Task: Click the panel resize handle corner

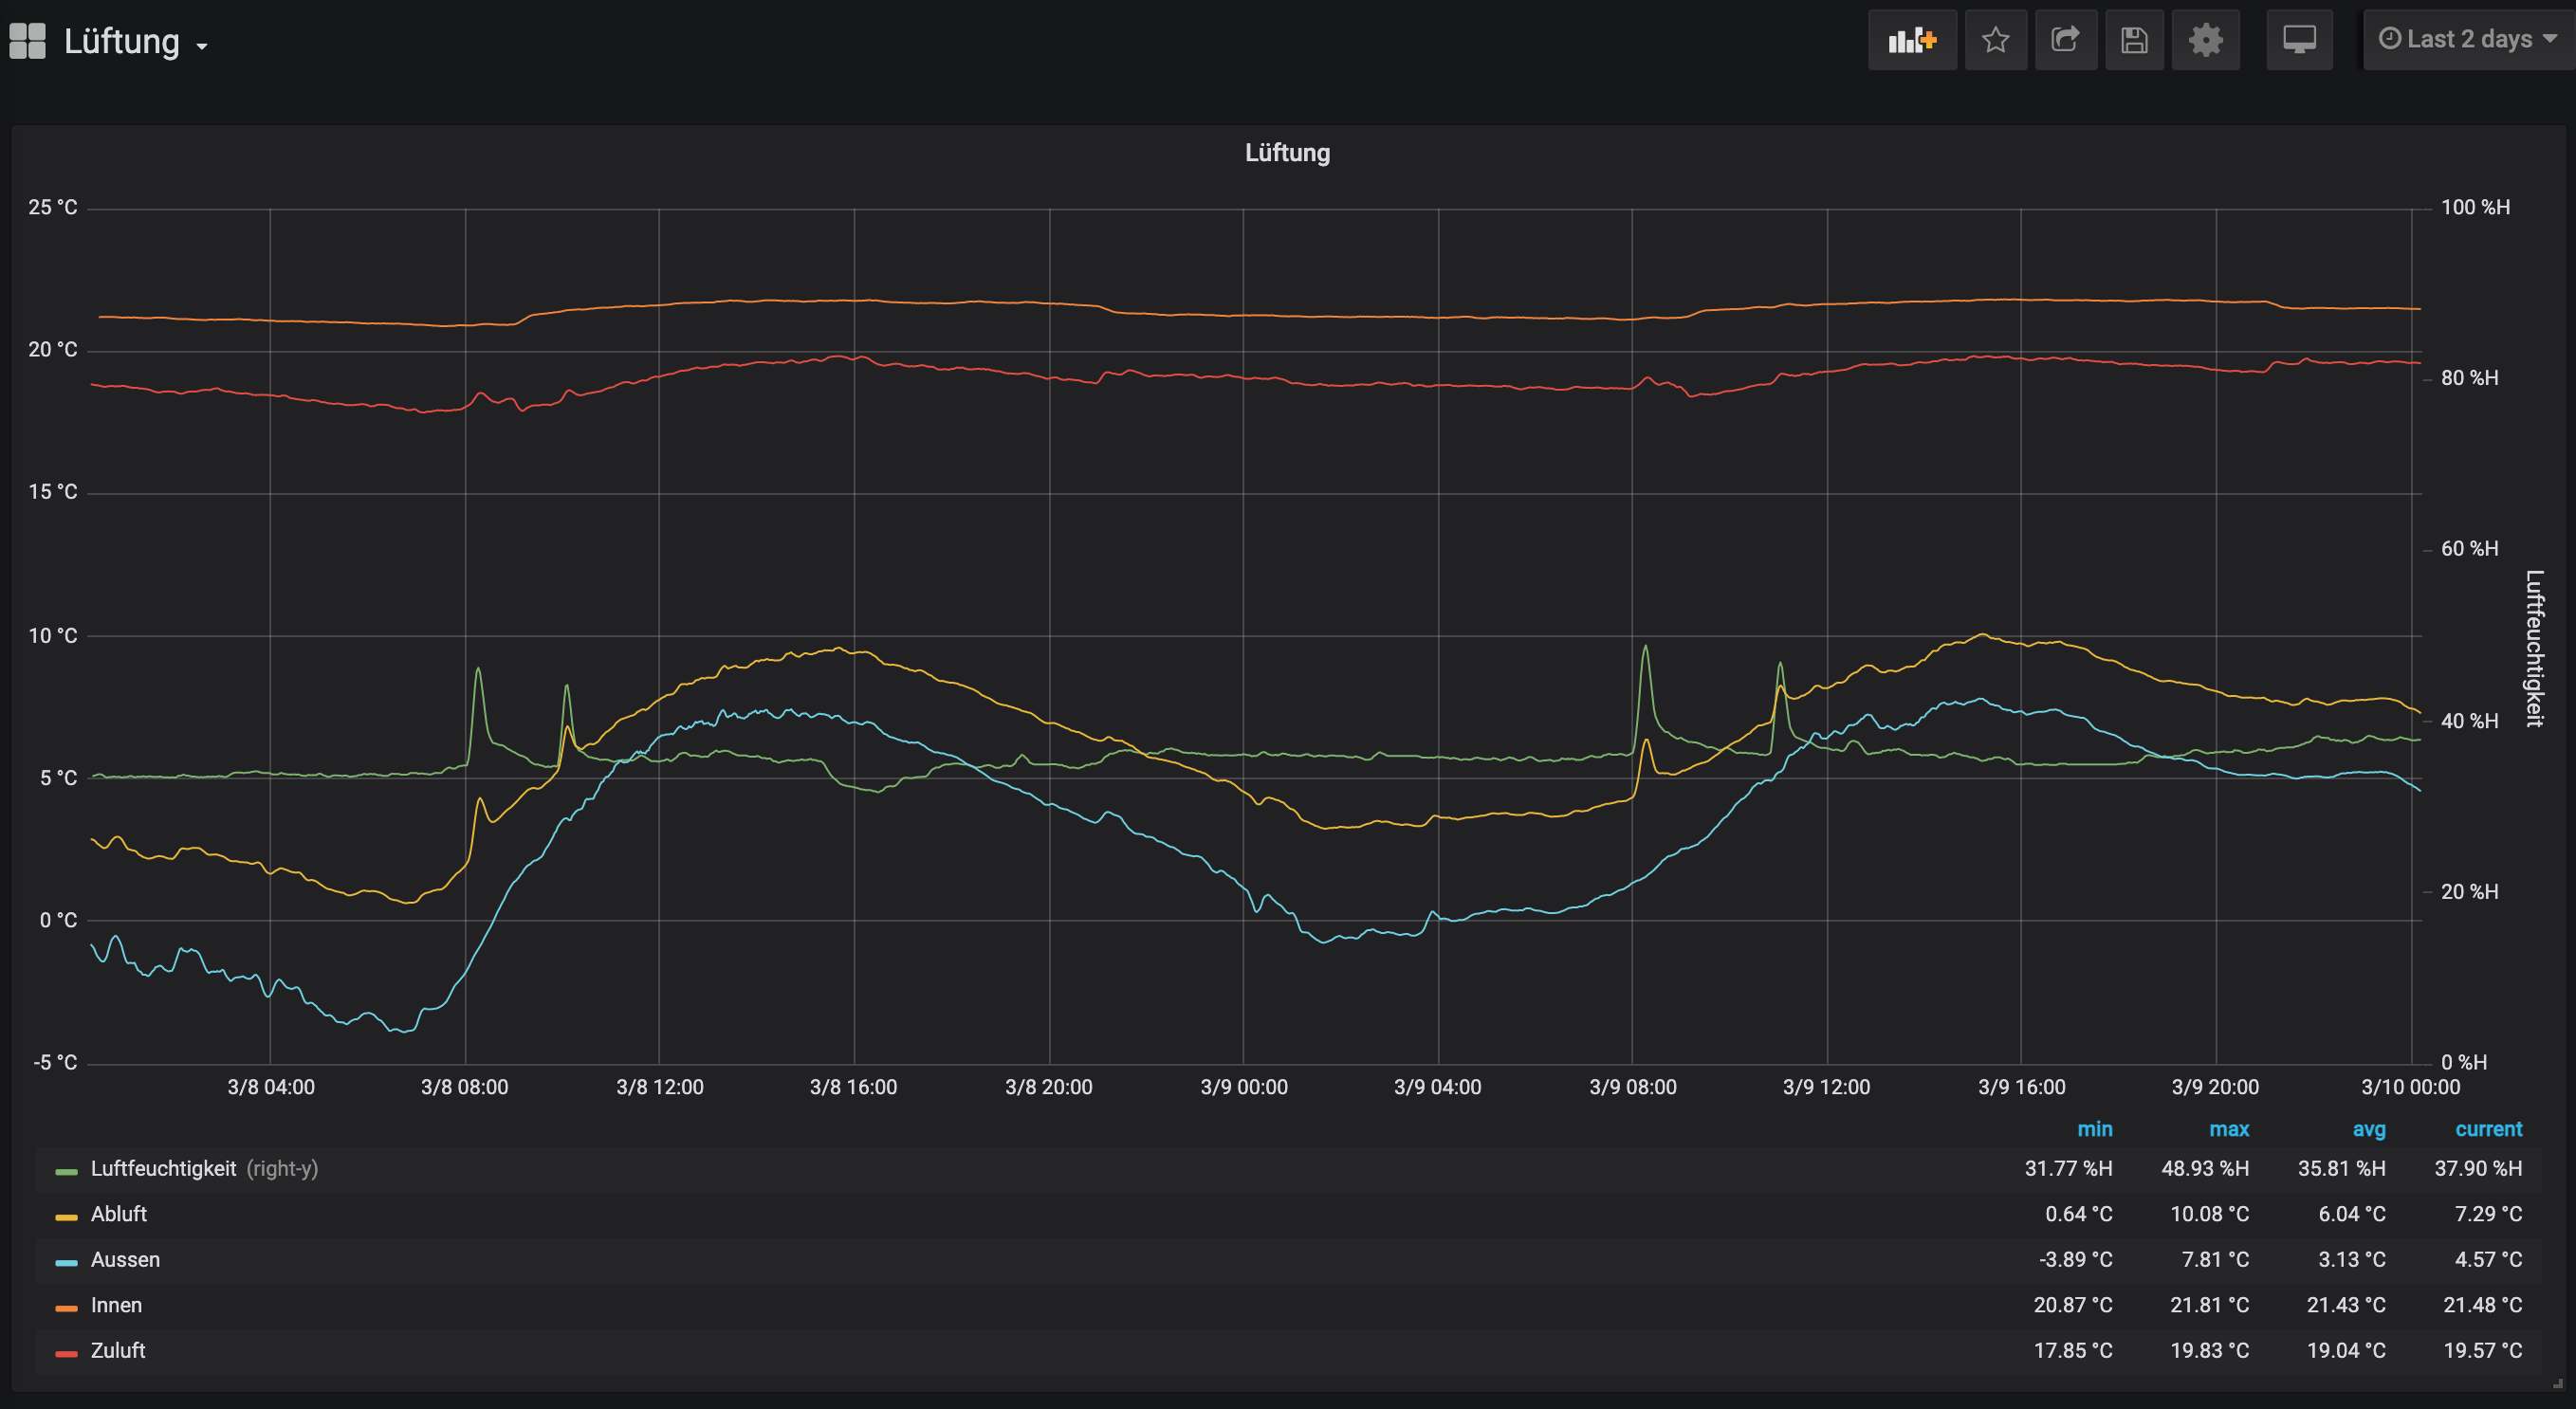Action: [2557, 1384]
